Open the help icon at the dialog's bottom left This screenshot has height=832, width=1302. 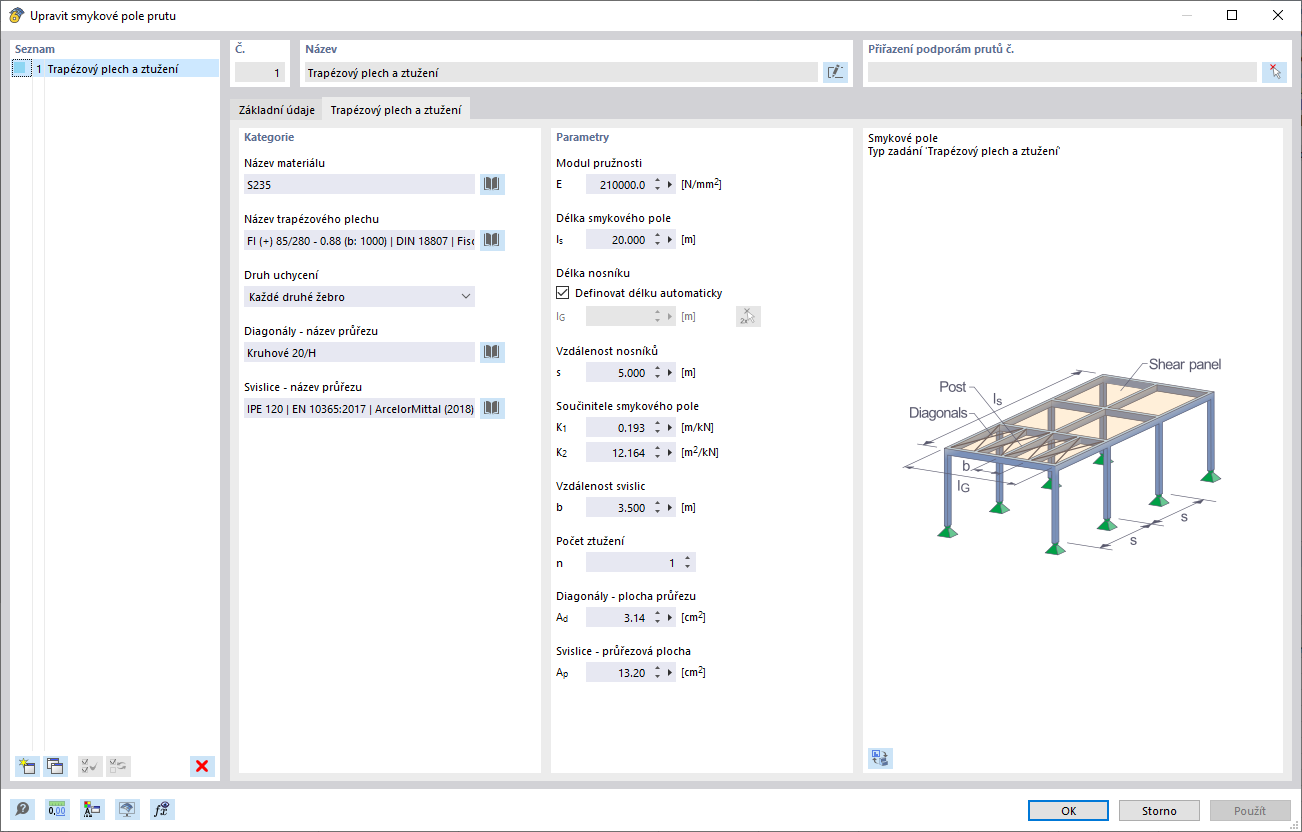tap(22, 810)
